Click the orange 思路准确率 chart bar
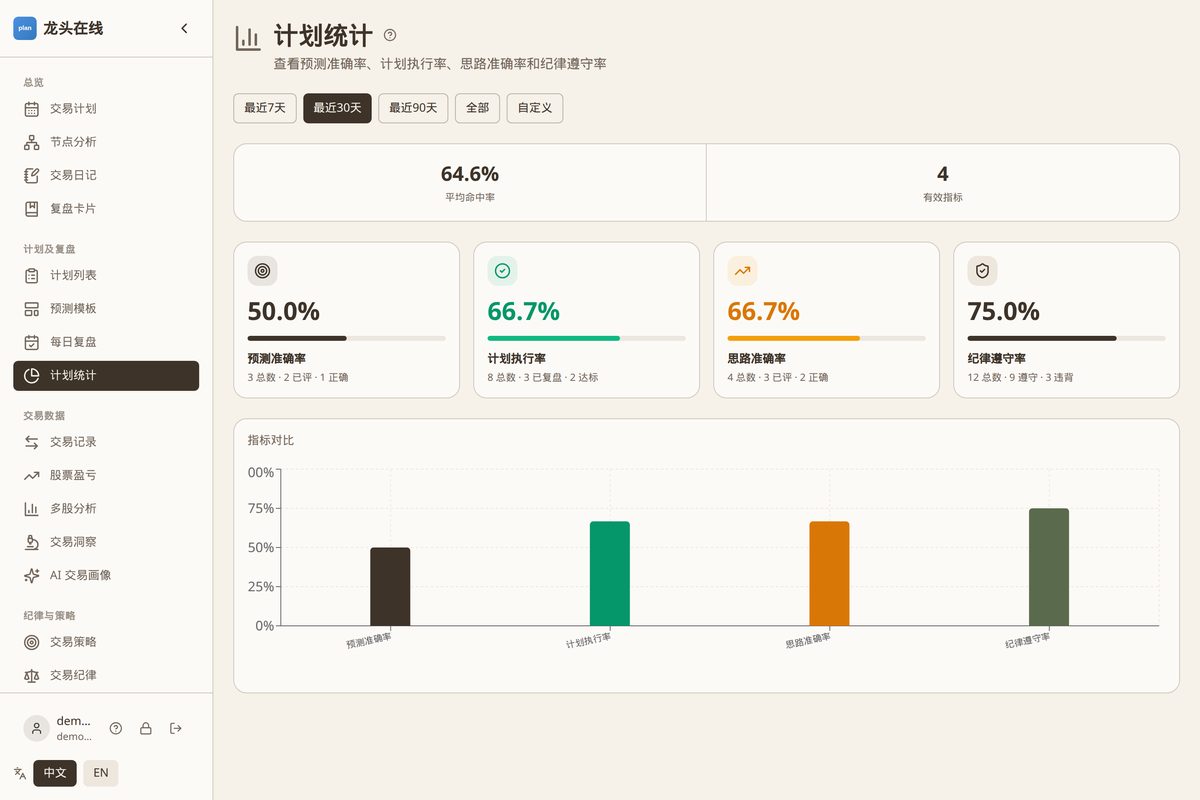 [x=829, y=574]
